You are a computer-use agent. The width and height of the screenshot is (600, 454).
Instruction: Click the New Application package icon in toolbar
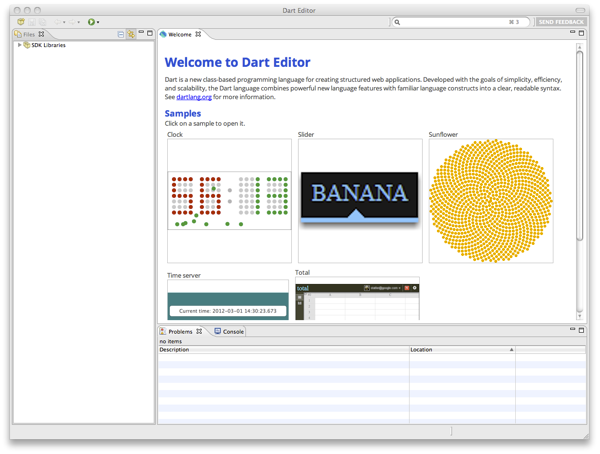[x=21, y=22]
